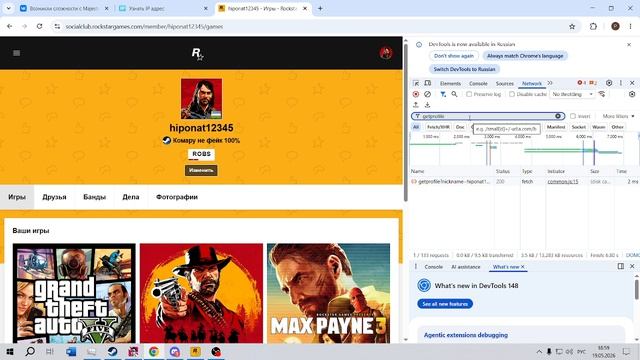Open the Elements tab in DevTools
This screenshot has width=640, height=360.
click(450, 83)
